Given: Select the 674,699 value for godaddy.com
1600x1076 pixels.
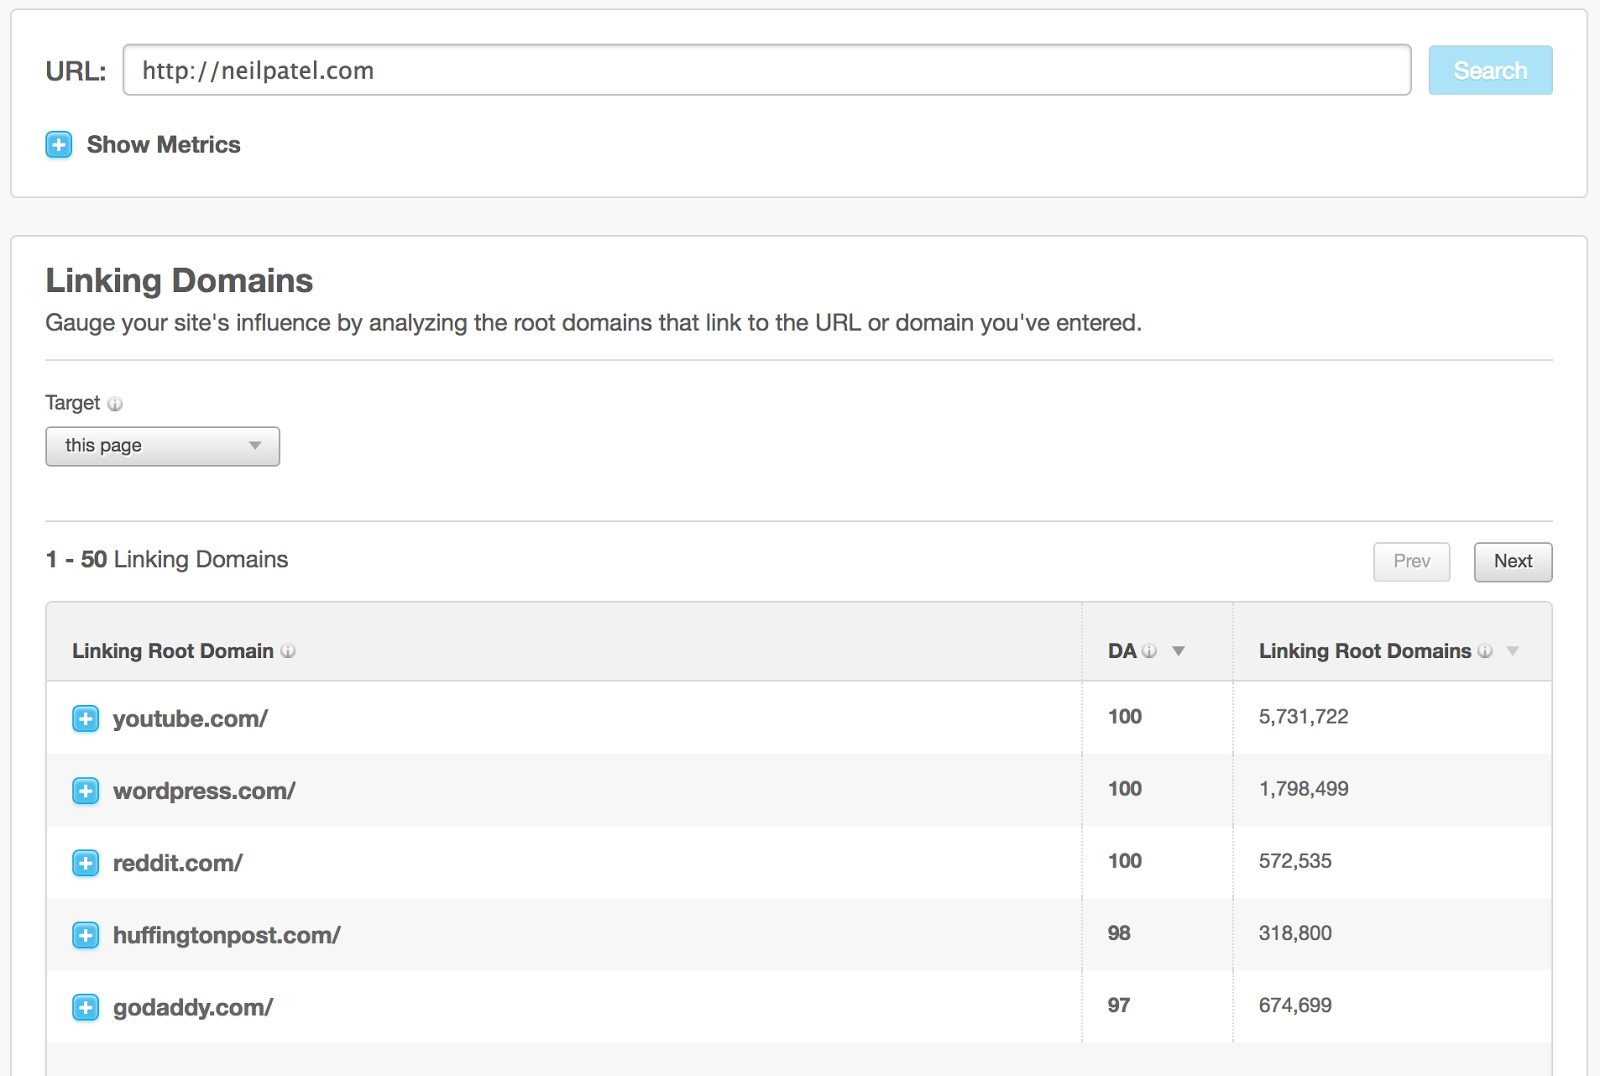Looking at the screenshot, I should tap(1295, 1005).
